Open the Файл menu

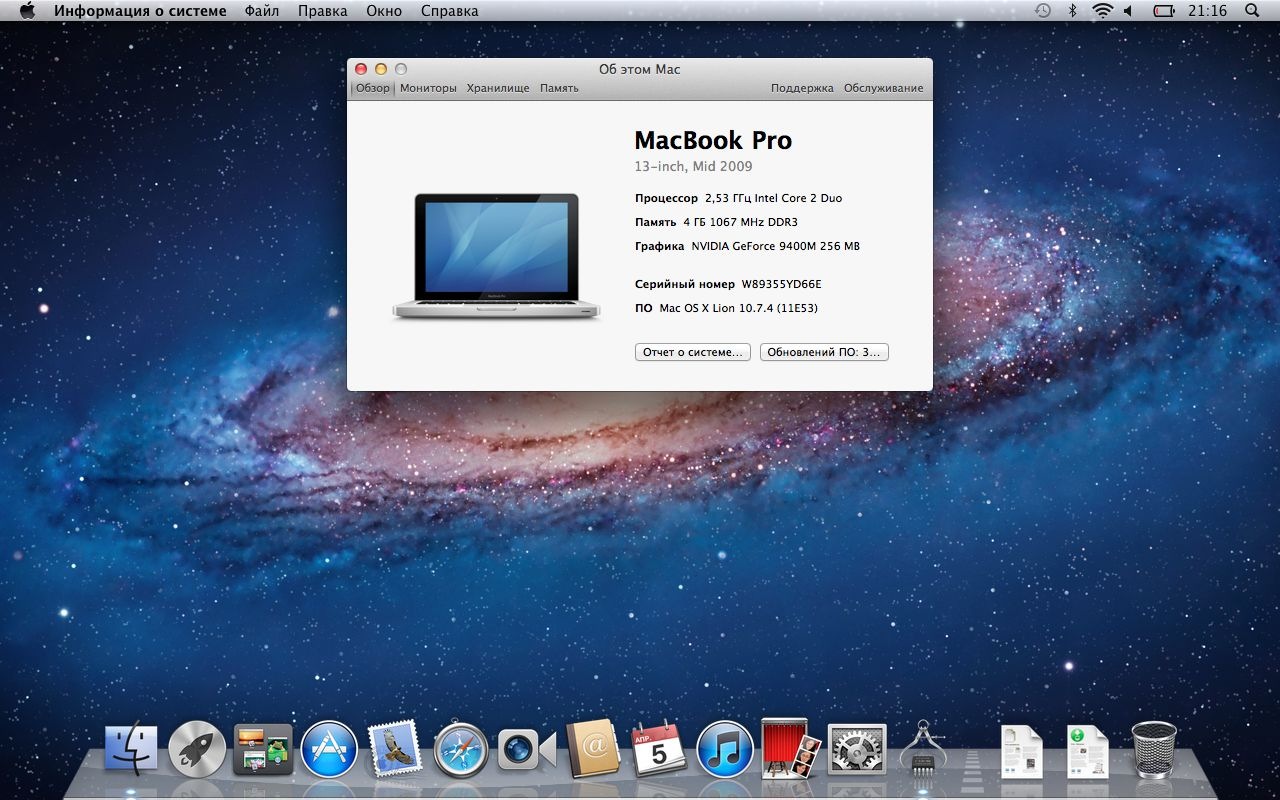261,11
